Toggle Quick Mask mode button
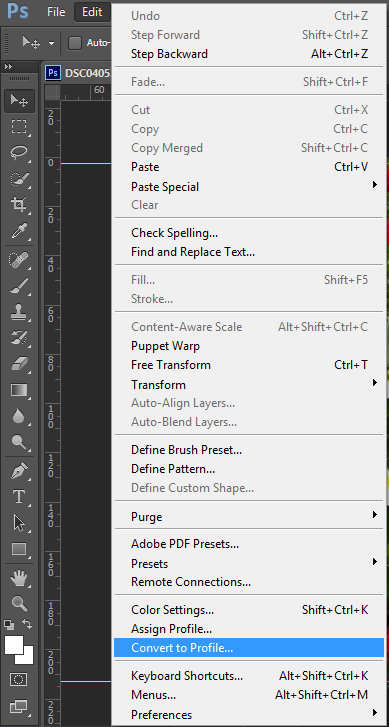 pyautogui.click(x=19, y=679)
